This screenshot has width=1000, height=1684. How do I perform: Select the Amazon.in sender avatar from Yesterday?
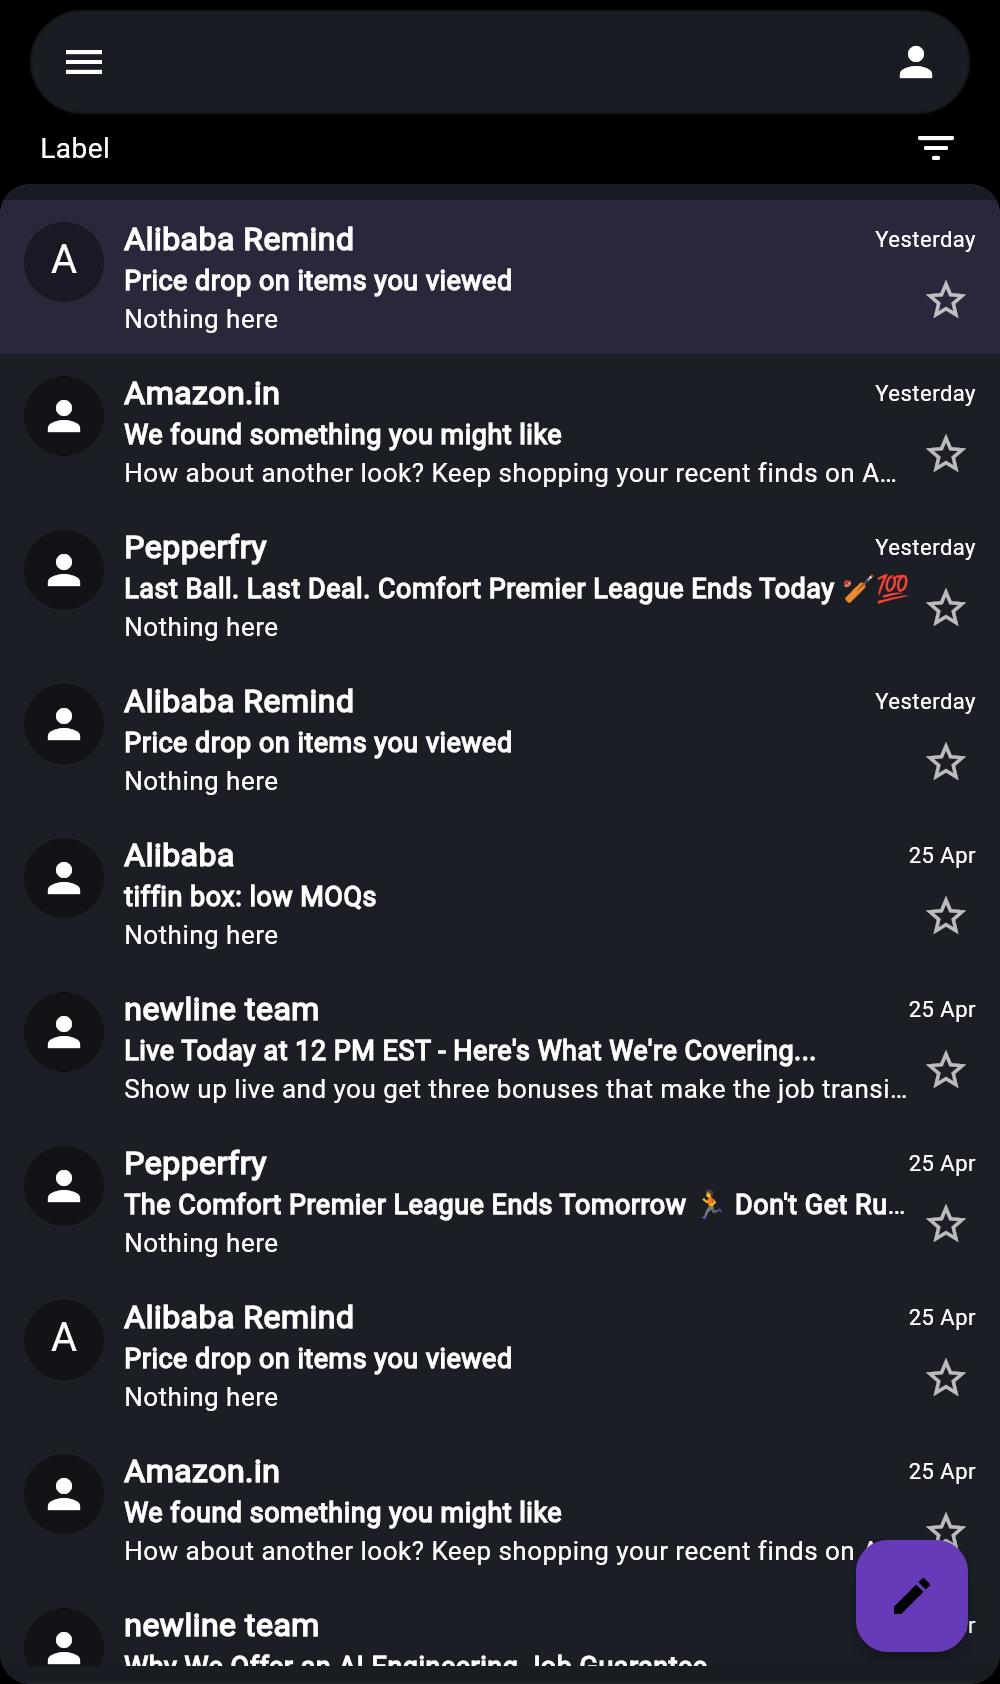tap(64, 415)
